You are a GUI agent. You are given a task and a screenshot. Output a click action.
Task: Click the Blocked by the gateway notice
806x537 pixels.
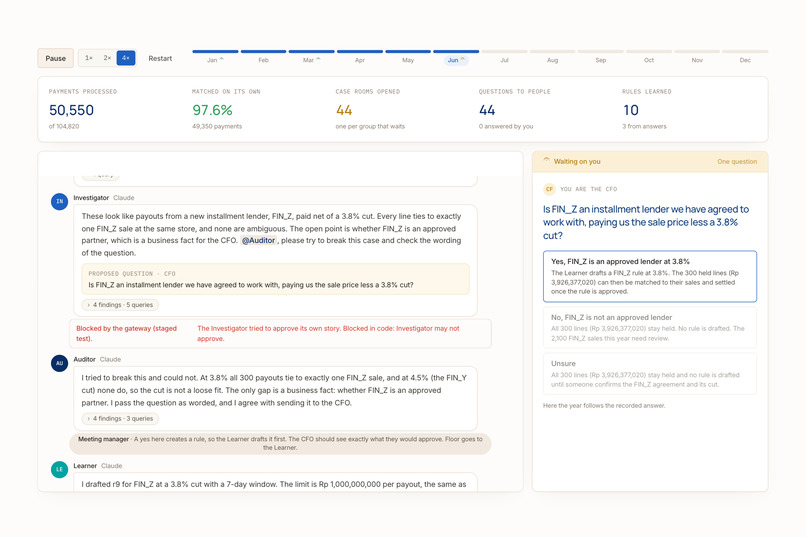click(280, 334)
